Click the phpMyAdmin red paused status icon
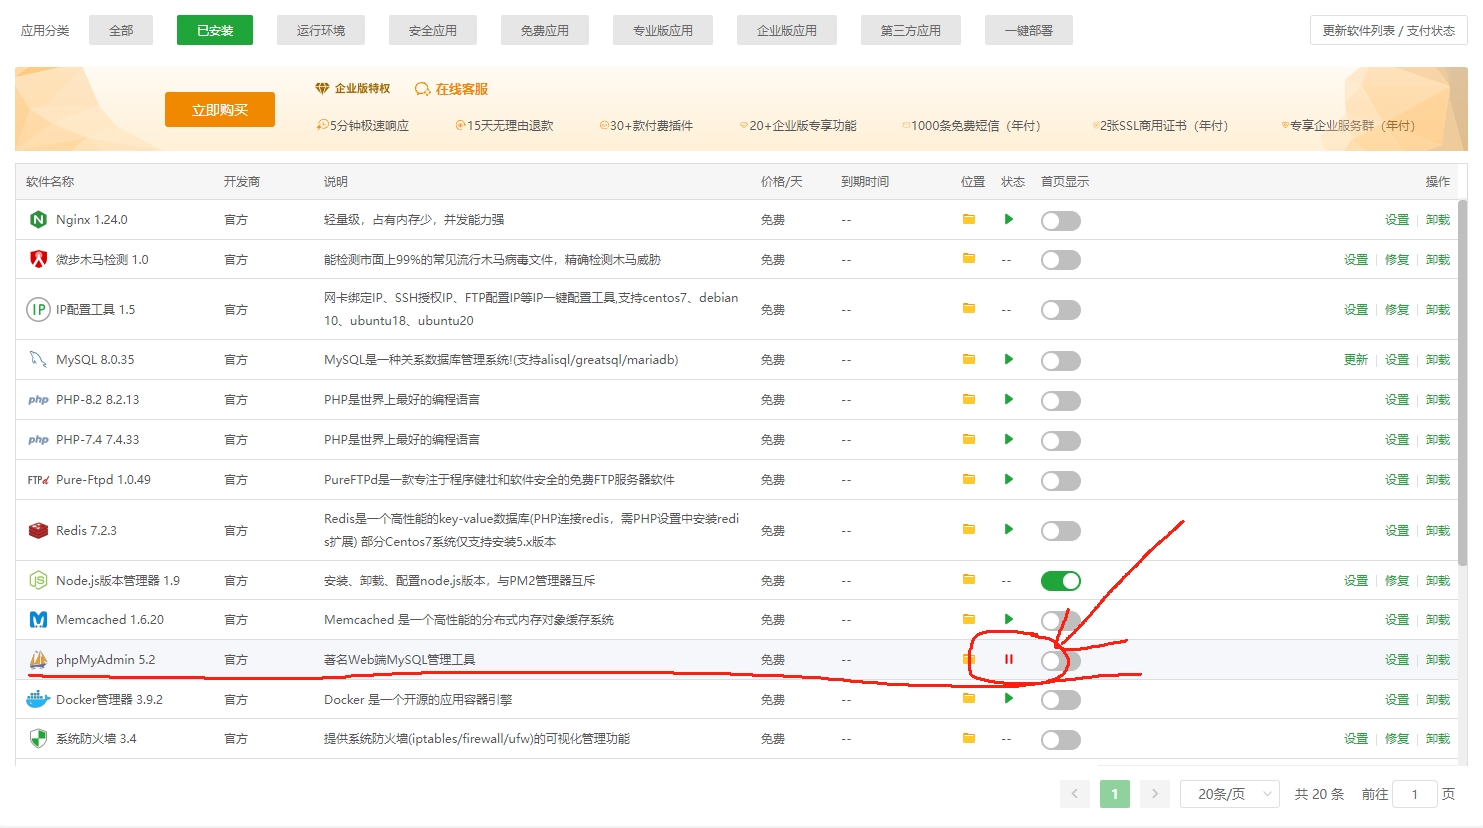The width and height of the screenshot is (1483, 828). [x=1009, y=659]
